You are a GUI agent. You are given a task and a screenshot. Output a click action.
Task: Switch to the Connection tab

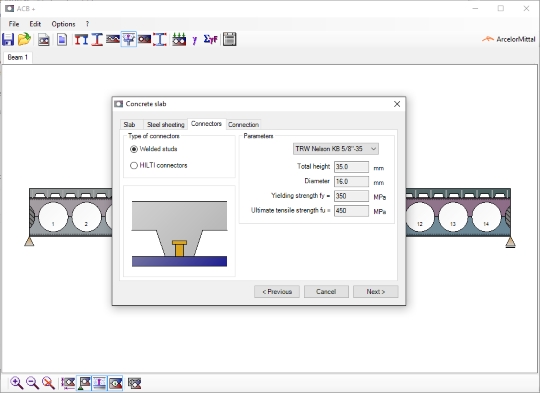click(243, 125)
